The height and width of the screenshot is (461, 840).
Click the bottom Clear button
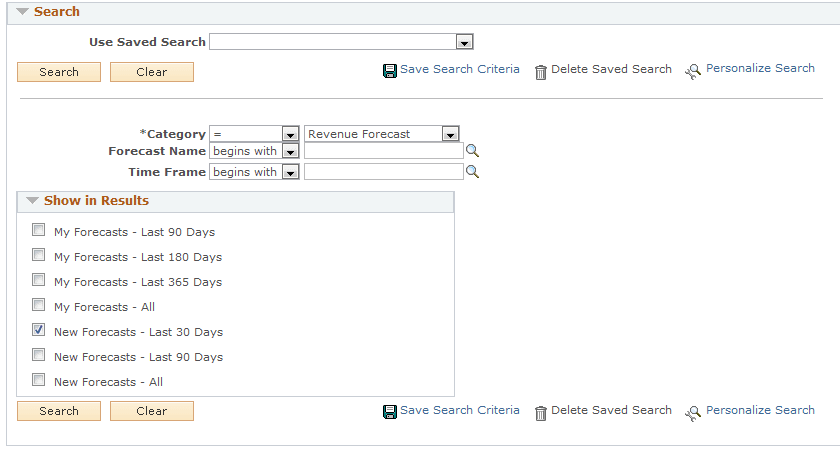152,411
